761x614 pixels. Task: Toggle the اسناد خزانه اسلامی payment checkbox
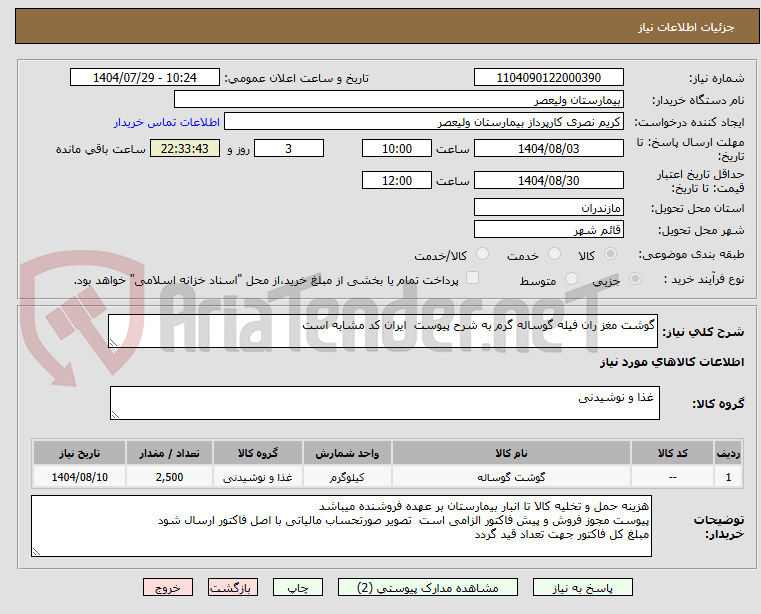coord(472,278)
